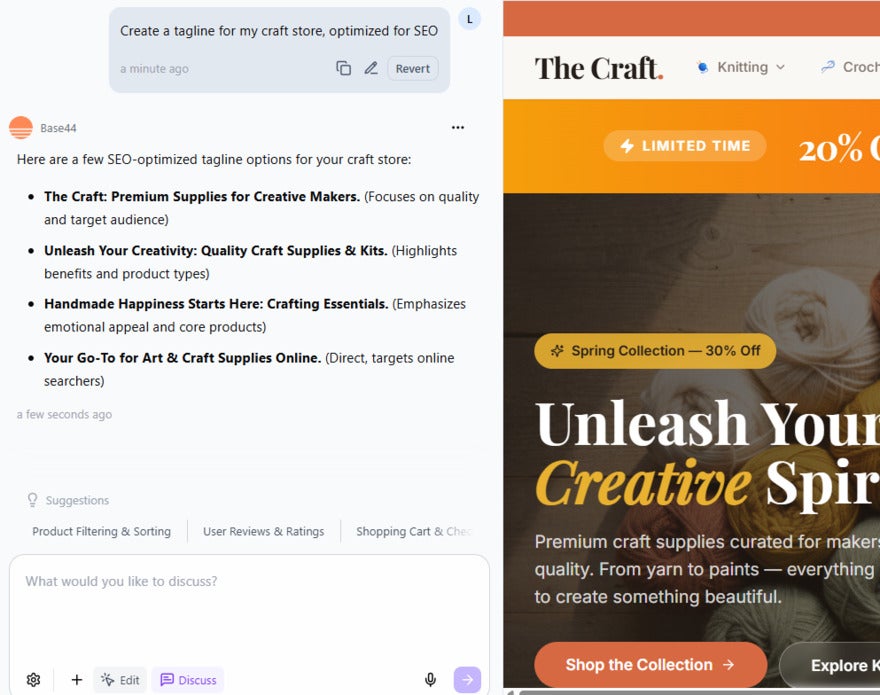Open the L user profile avatar
Viewport: 880px width, 695px height.
point(470,19)
